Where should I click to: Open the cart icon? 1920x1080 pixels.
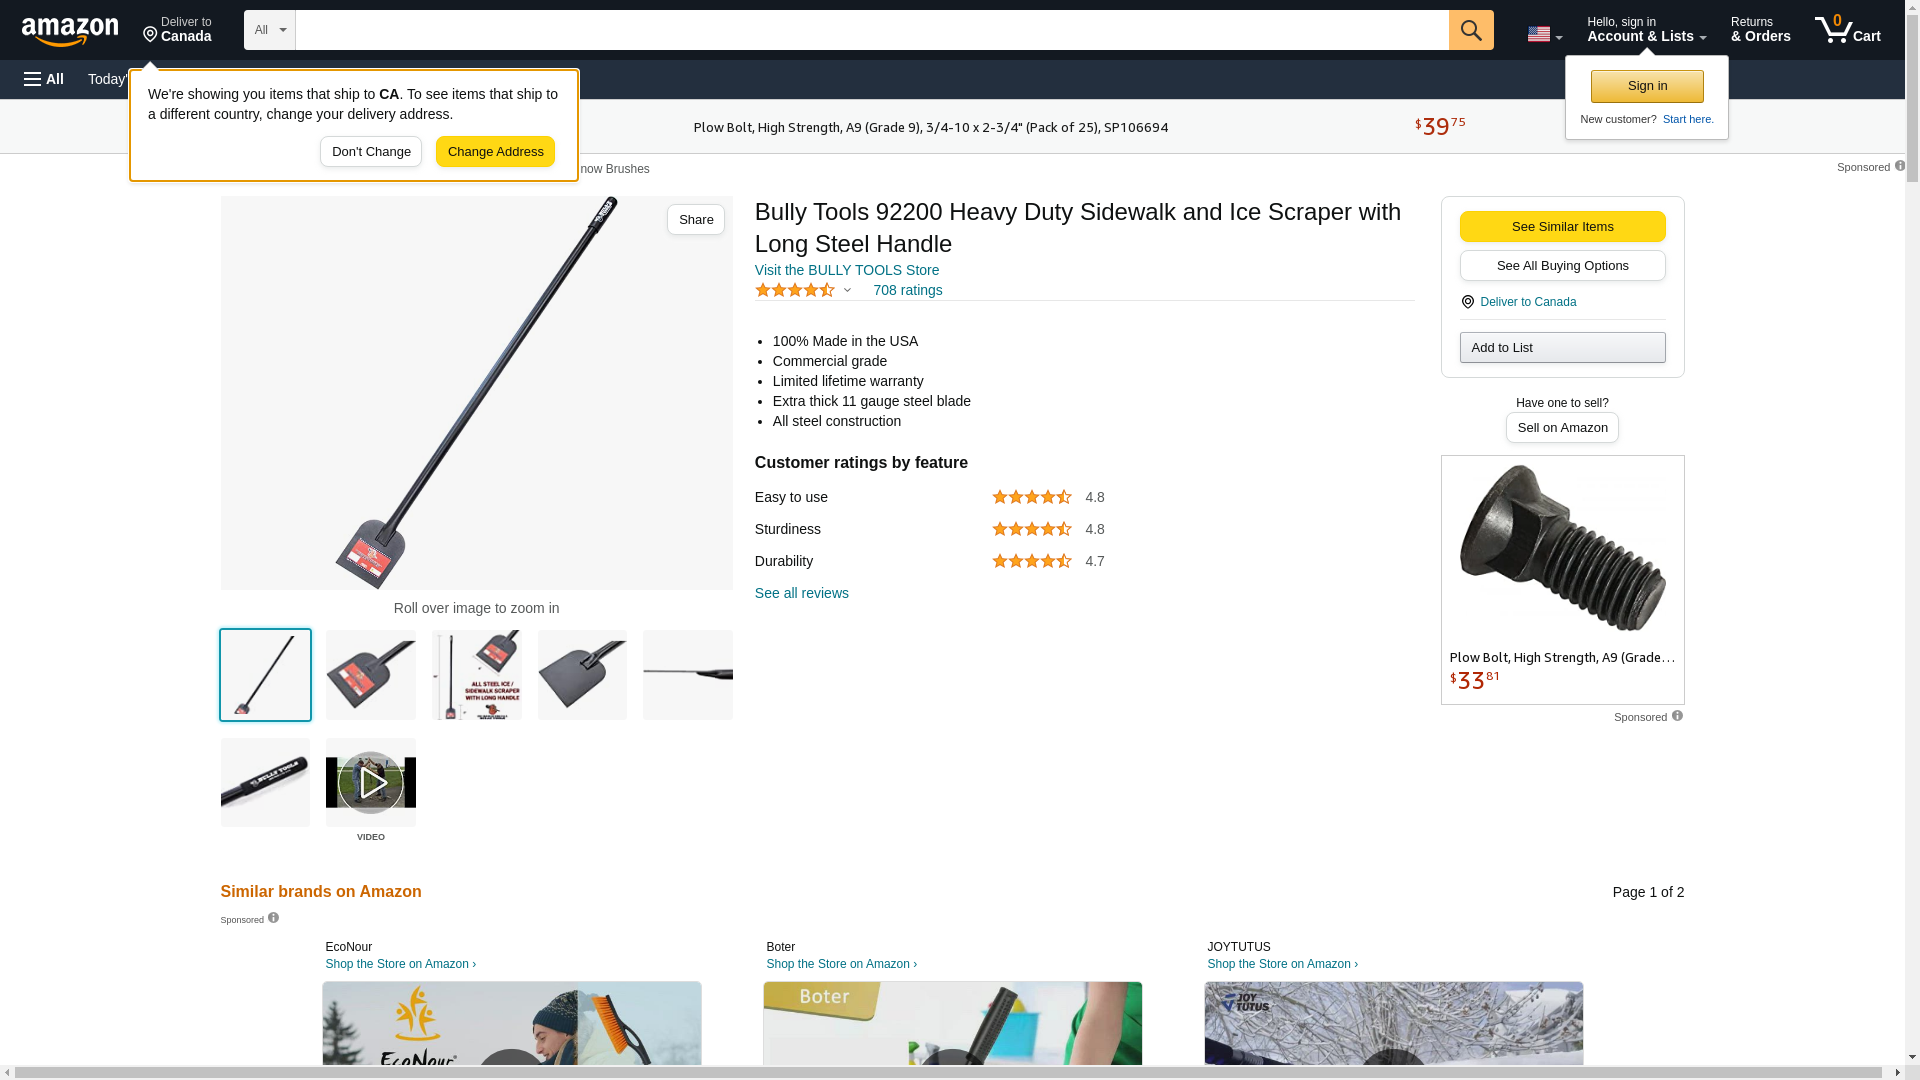click(x=1847, y=30)
